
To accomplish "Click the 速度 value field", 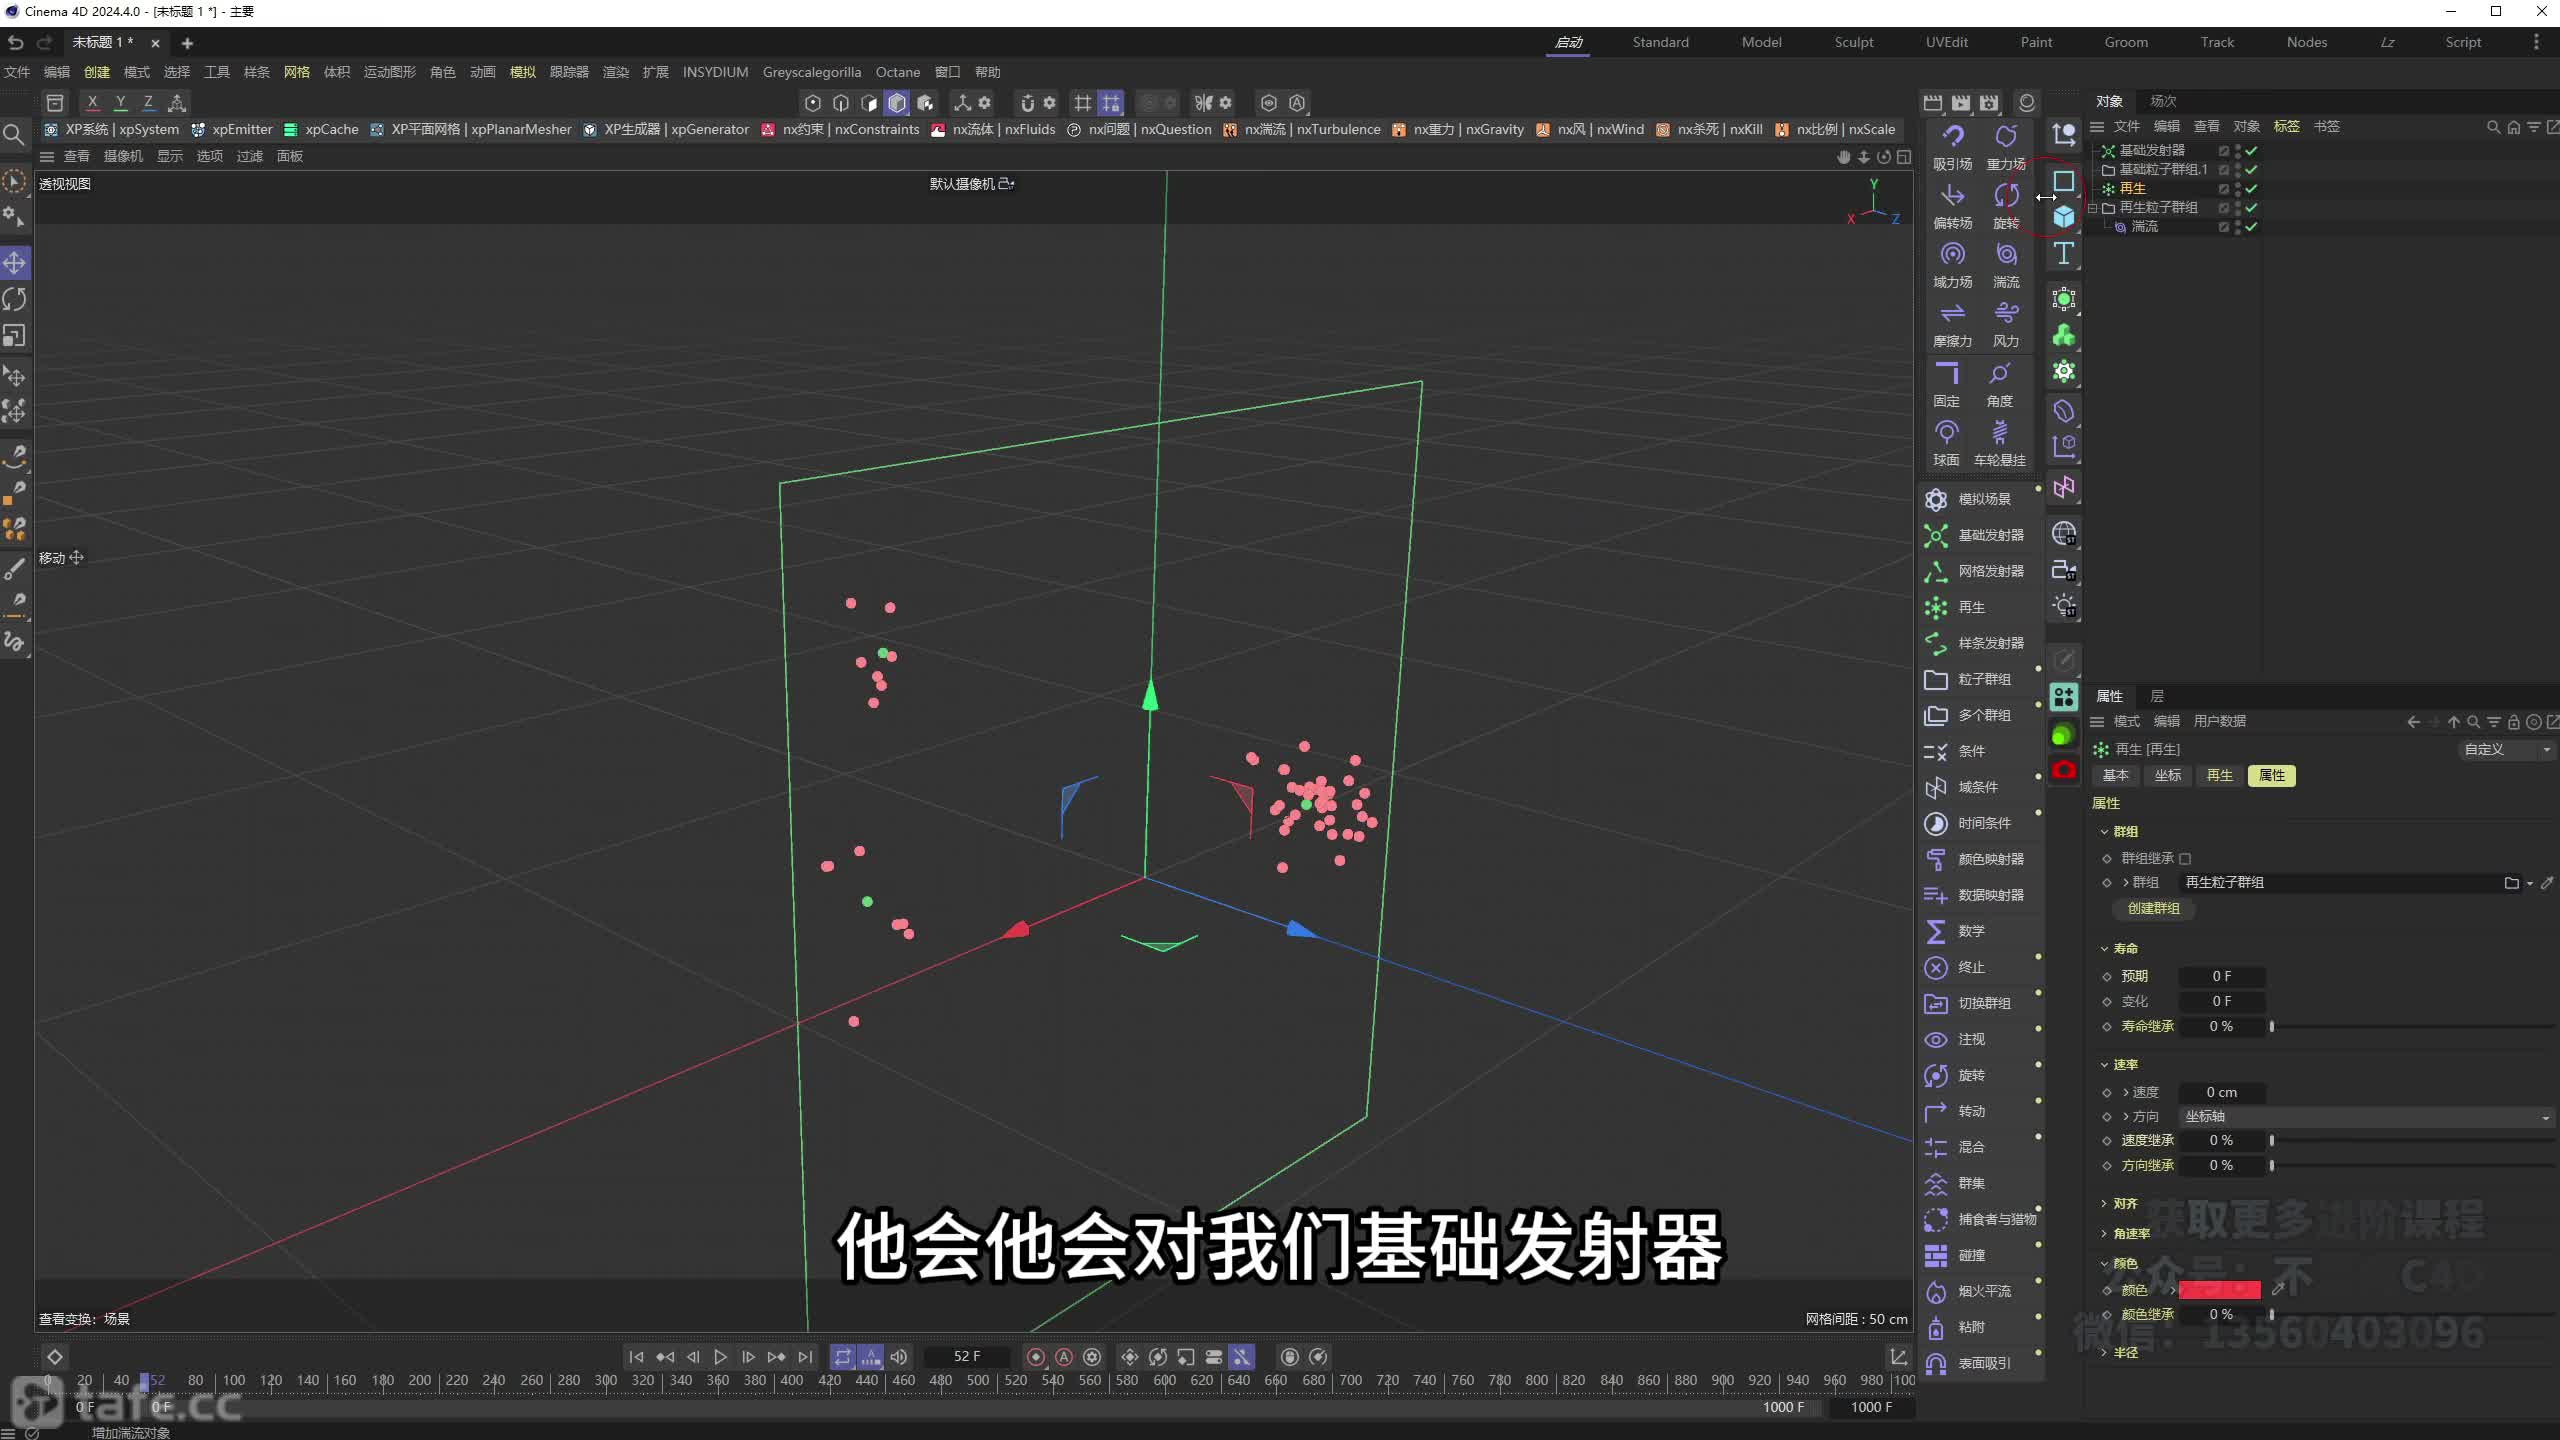I will (2222, 1093).
